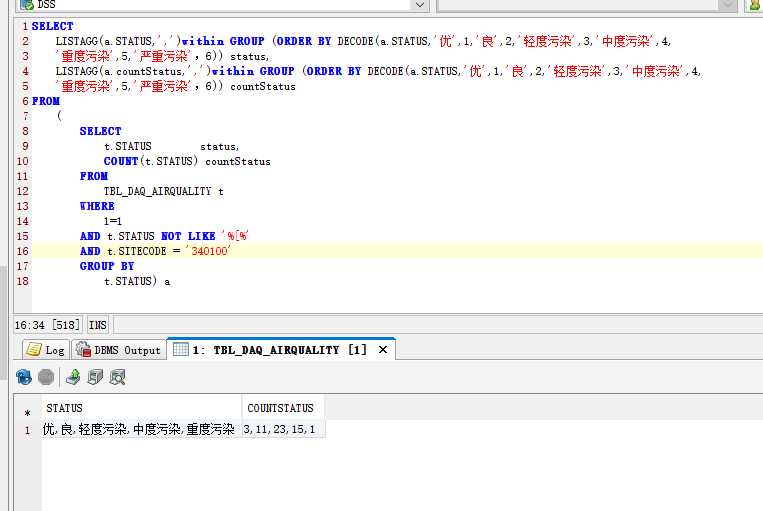Click the blue refresh results icon
This screenshot has height=511, width=763.
(x=24, y=377)
